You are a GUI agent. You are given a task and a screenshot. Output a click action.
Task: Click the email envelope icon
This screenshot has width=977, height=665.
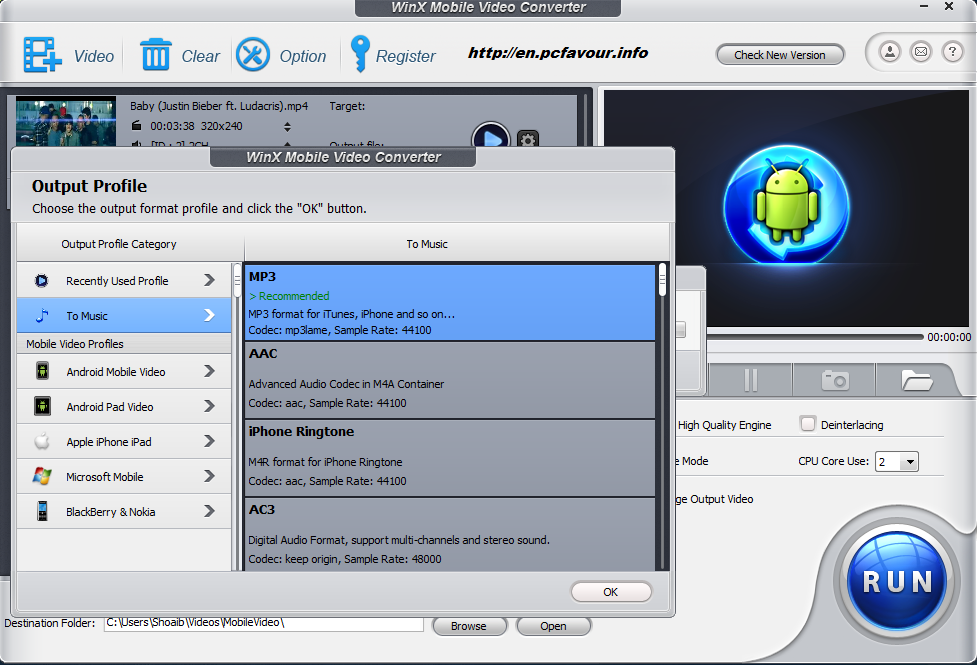pos(921,52)
